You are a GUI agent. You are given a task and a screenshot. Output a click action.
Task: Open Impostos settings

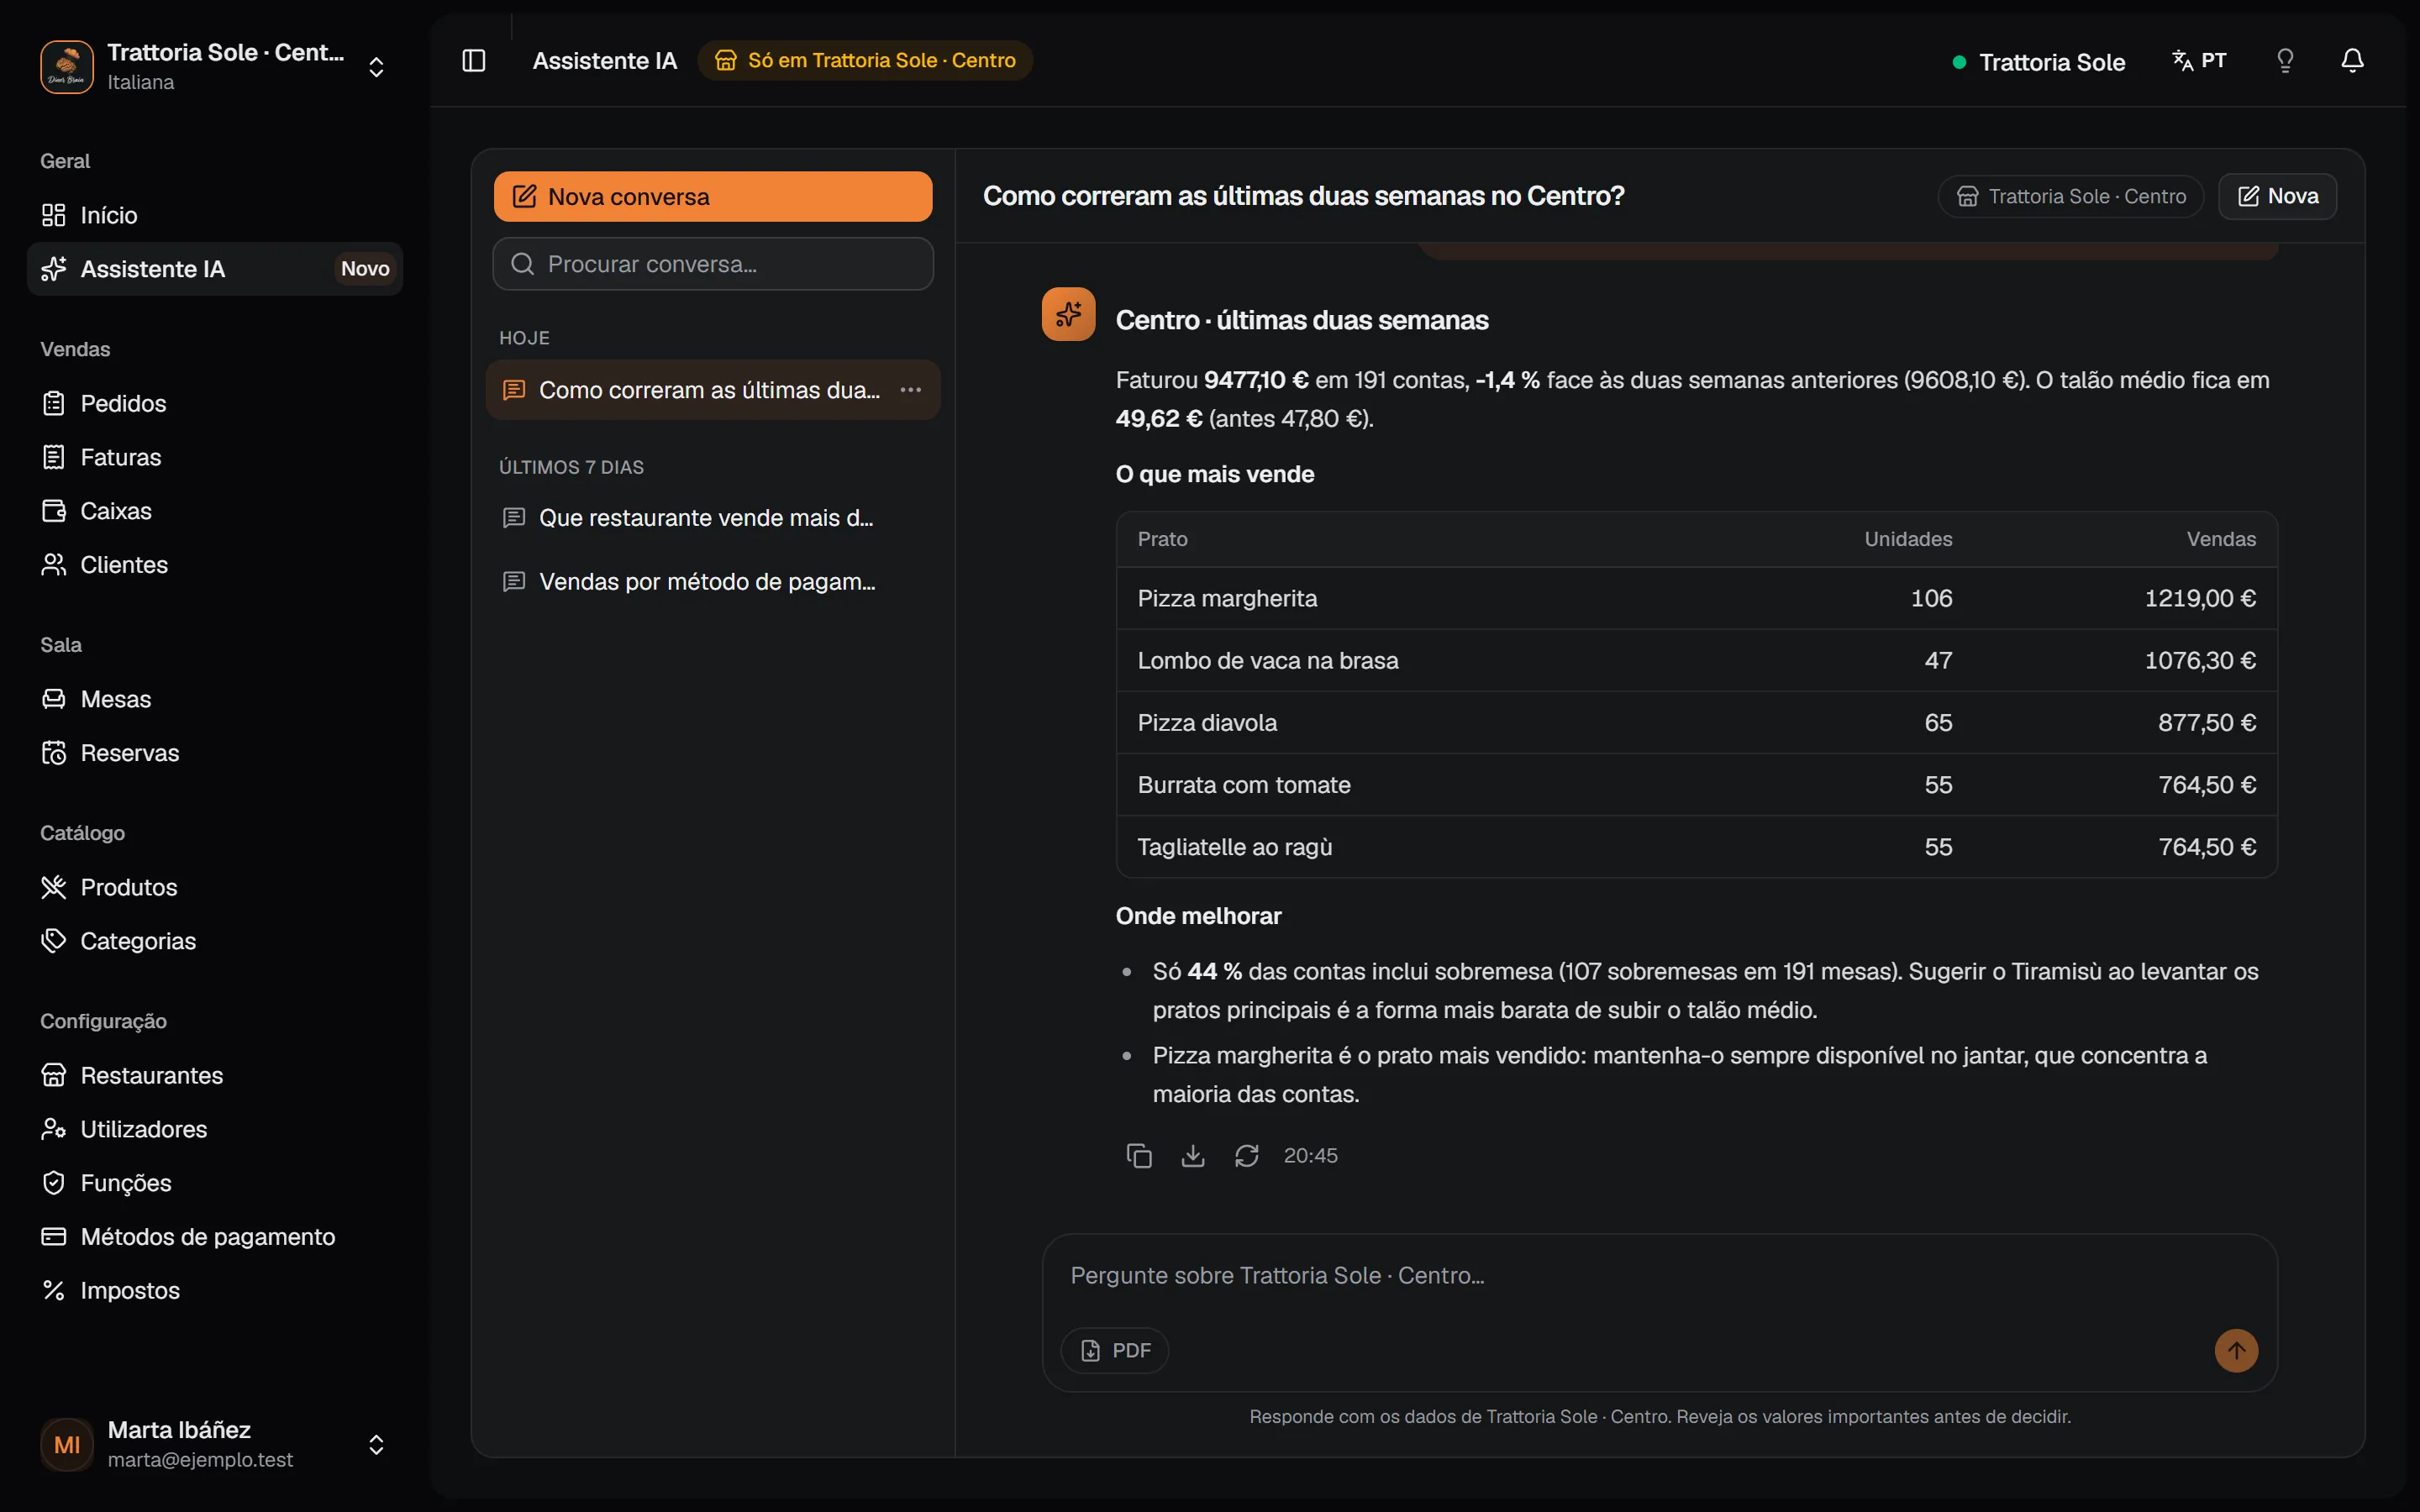pyautogui.click(x=215, y=1291)
